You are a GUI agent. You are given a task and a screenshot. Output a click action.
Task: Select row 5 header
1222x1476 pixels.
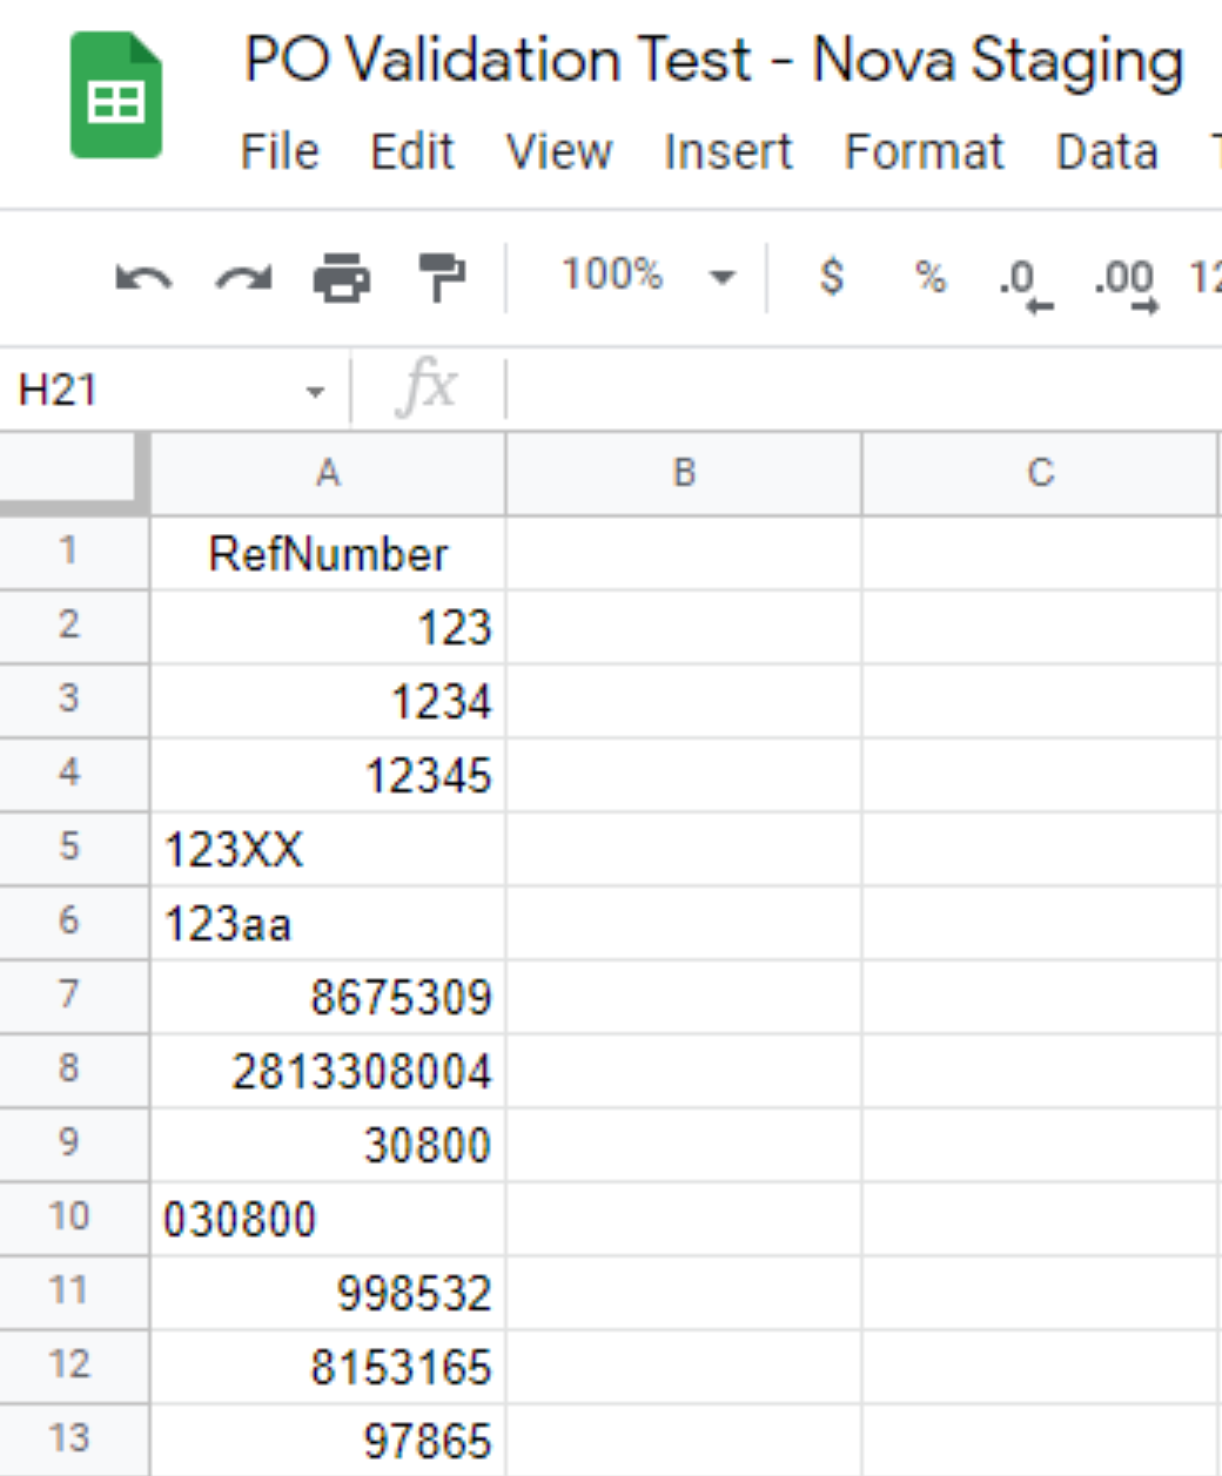(x=70, y=847)
